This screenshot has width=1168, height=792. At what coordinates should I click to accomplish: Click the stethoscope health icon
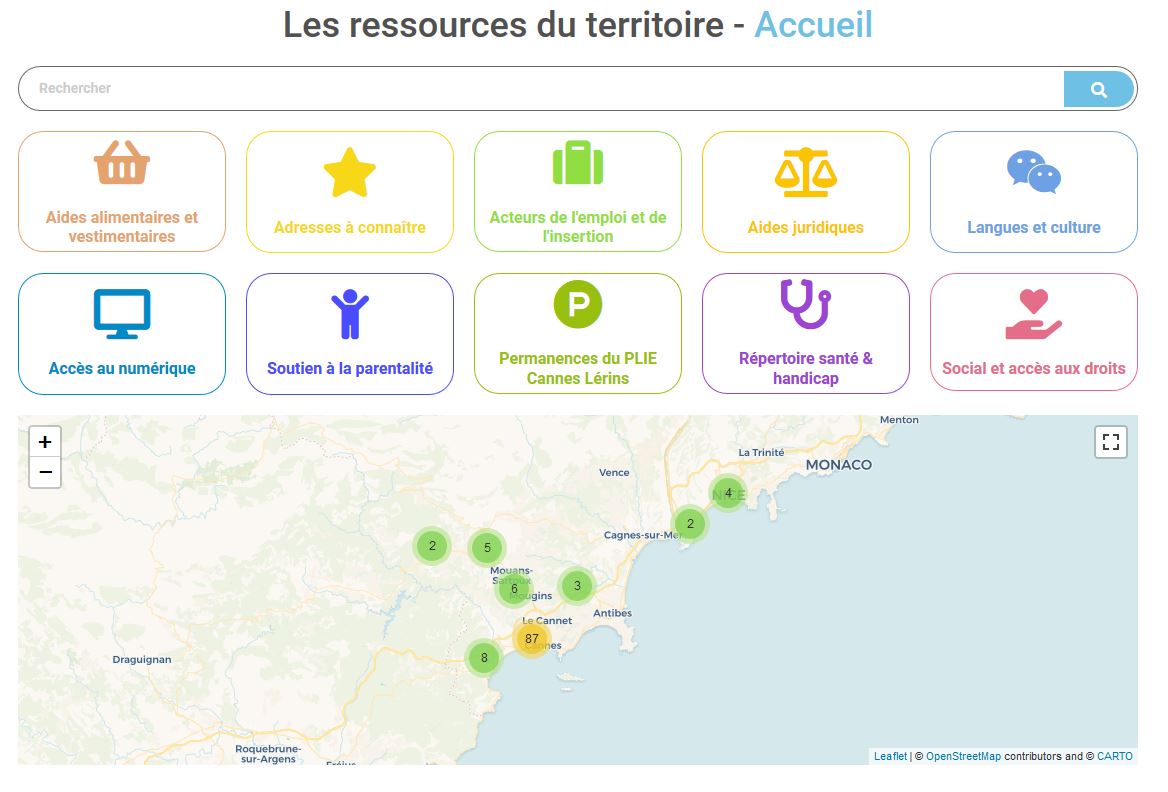pos(806,304)
